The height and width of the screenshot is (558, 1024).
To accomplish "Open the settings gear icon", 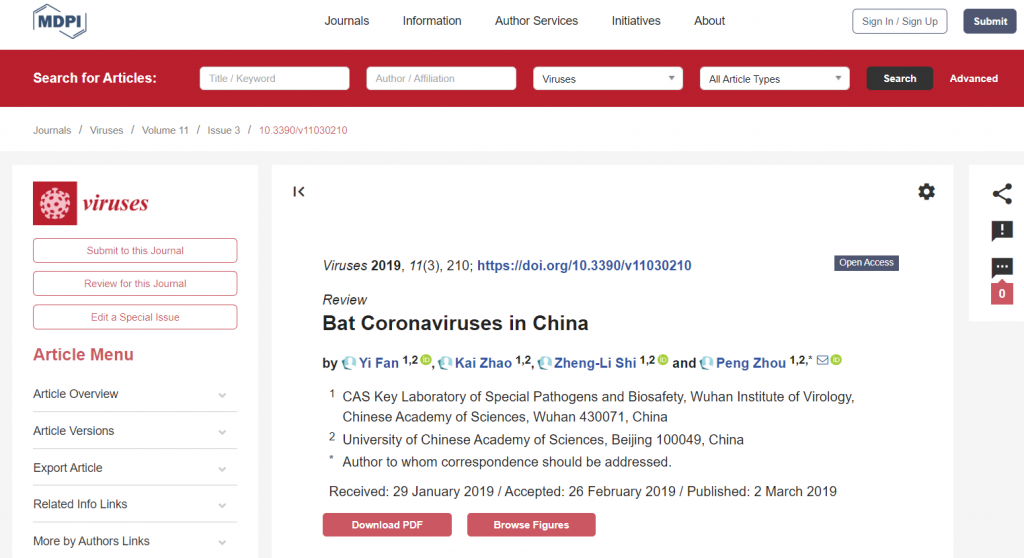I will click(x=926, y=192).
